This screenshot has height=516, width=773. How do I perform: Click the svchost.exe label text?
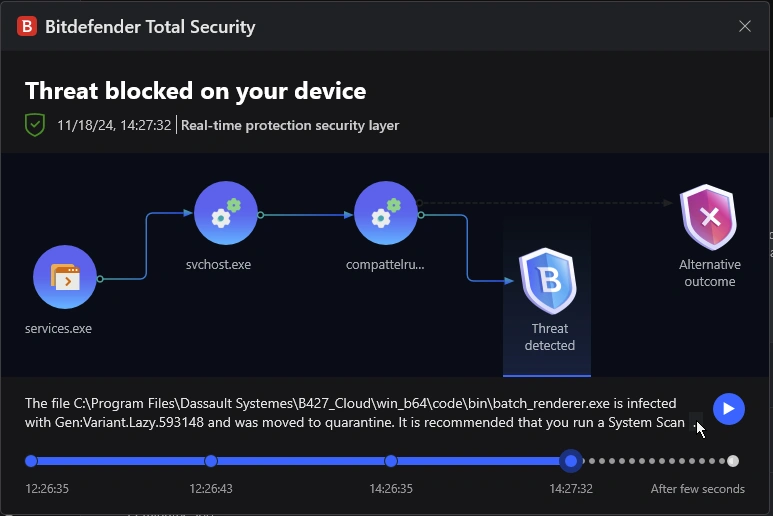click(x=218, y=265)
